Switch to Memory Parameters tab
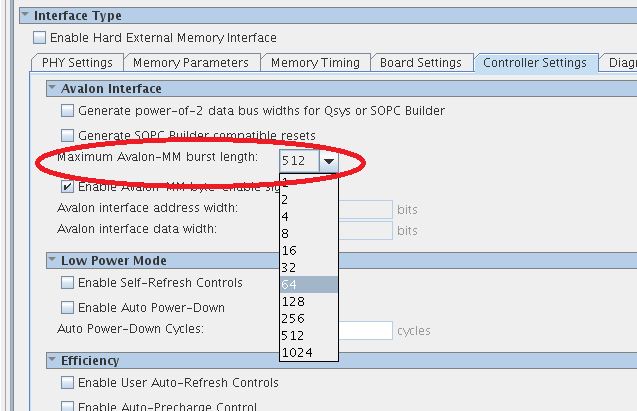Viewport: 637px width, 411px height. coord(190,63)
